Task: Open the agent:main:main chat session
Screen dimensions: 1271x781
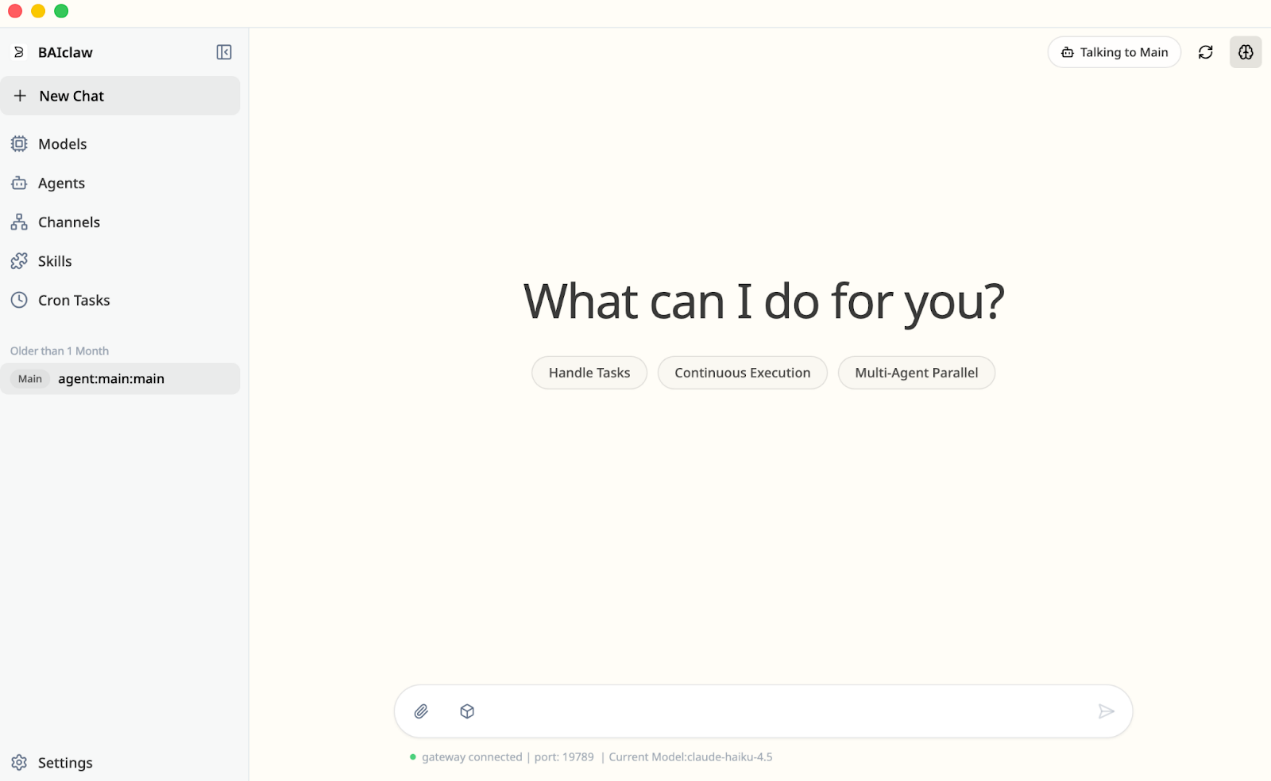Action: point(111,379)
